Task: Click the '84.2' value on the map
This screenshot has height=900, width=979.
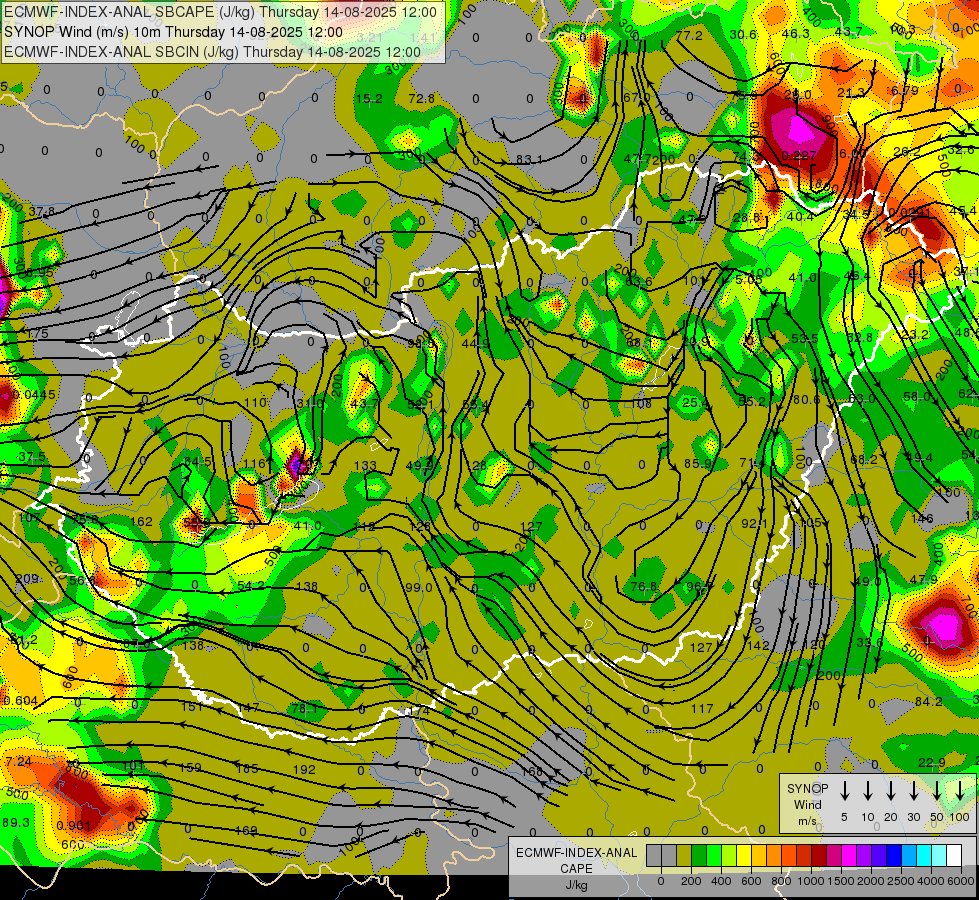Action: point(928,702)
